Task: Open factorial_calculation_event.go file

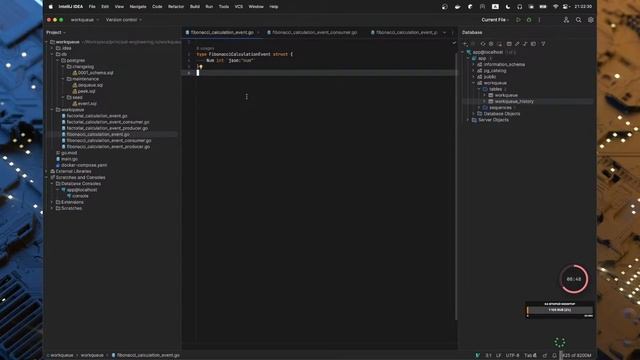Action: click(x=94, y=116)
